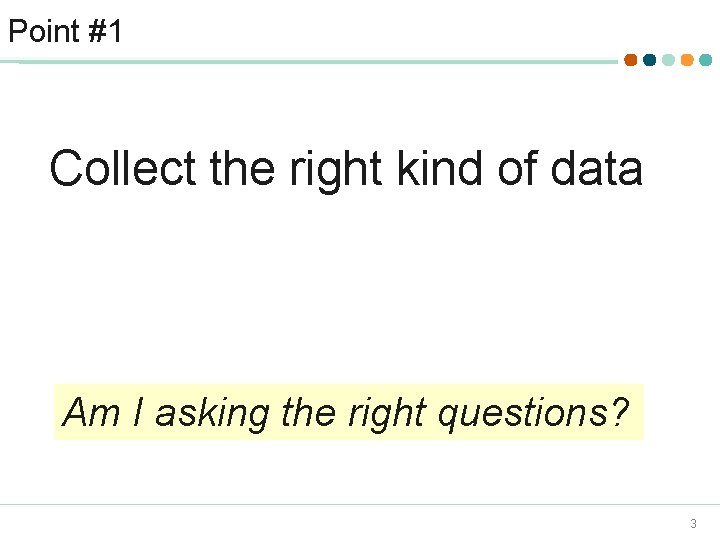The height and width of the screenshot is (540, 720).
Task: Click the 'Point #1' slide title
Action: [x=65, y=31]
